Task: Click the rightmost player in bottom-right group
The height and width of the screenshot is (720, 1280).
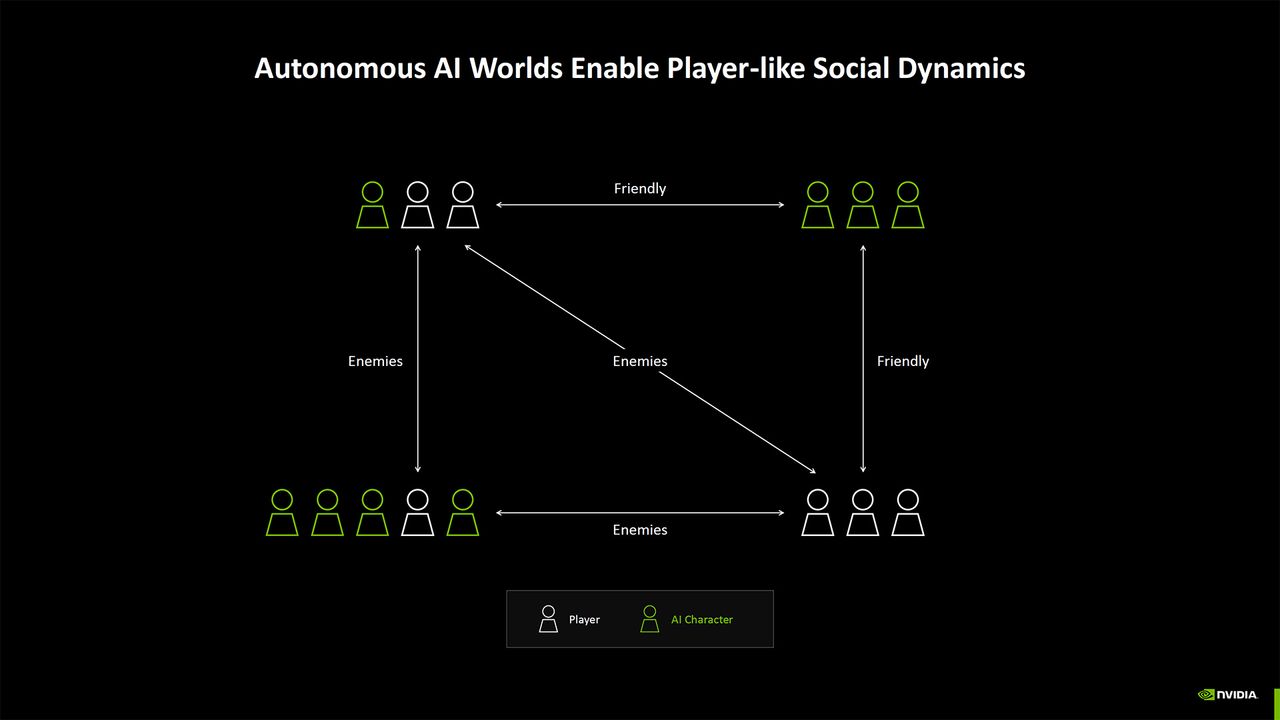Action: 907,512
